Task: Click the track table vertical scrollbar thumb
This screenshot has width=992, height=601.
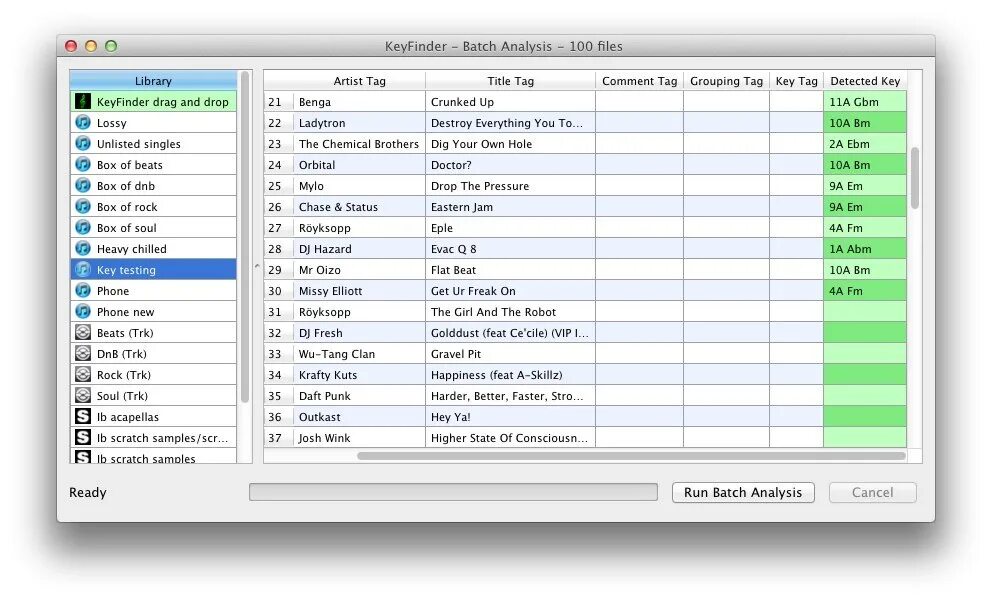Action: pos(915,178)
